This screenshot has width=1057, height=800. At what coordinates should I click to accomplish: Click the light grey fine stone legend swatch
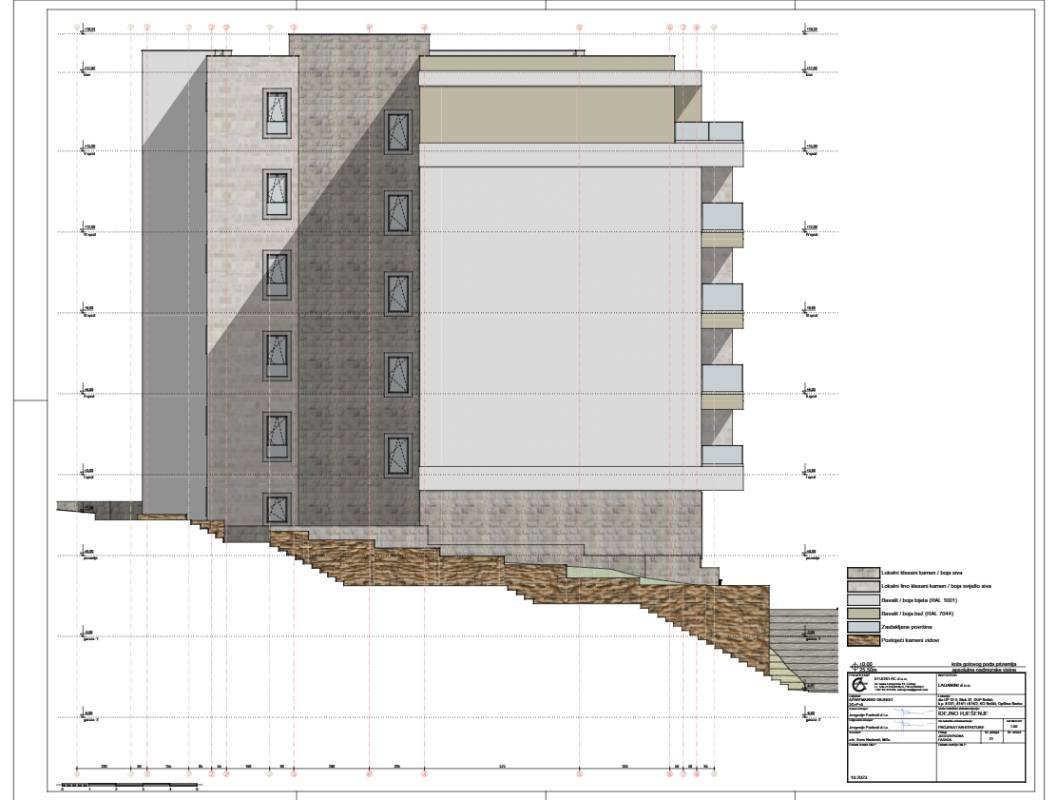coord(860,585)
